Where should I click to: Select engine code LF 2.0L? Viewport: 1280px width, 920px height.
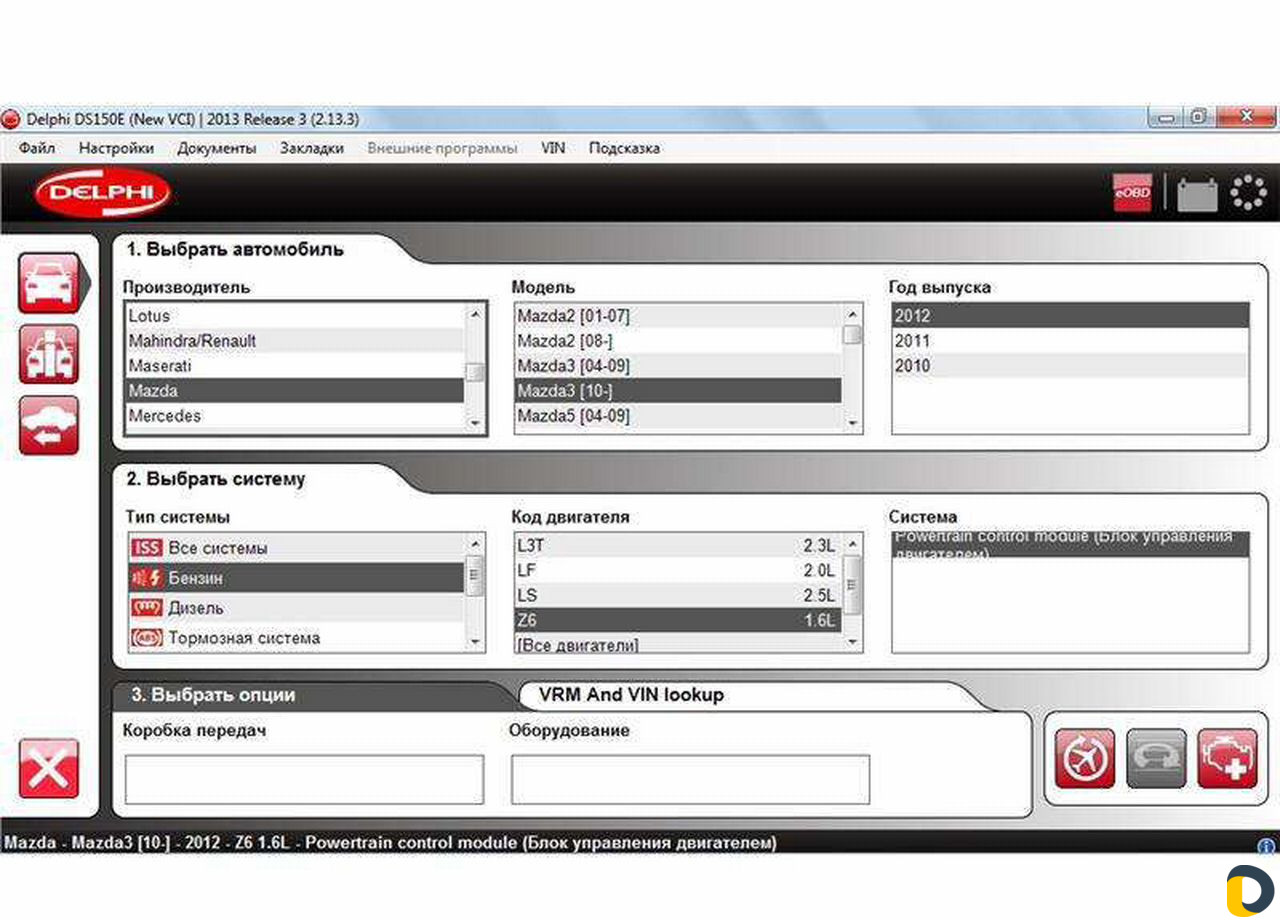coord(678,571)
